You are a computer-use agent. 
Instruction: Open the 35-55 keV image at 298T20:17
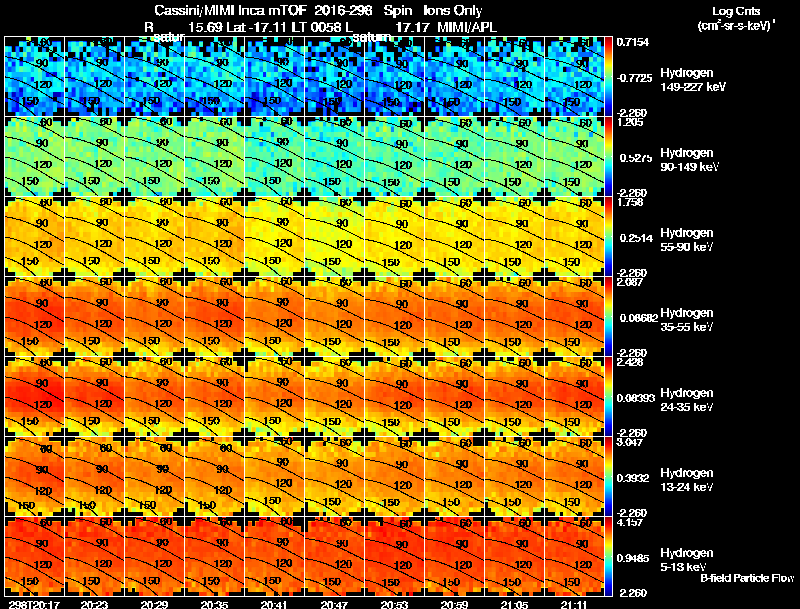[x=34, y=316]
